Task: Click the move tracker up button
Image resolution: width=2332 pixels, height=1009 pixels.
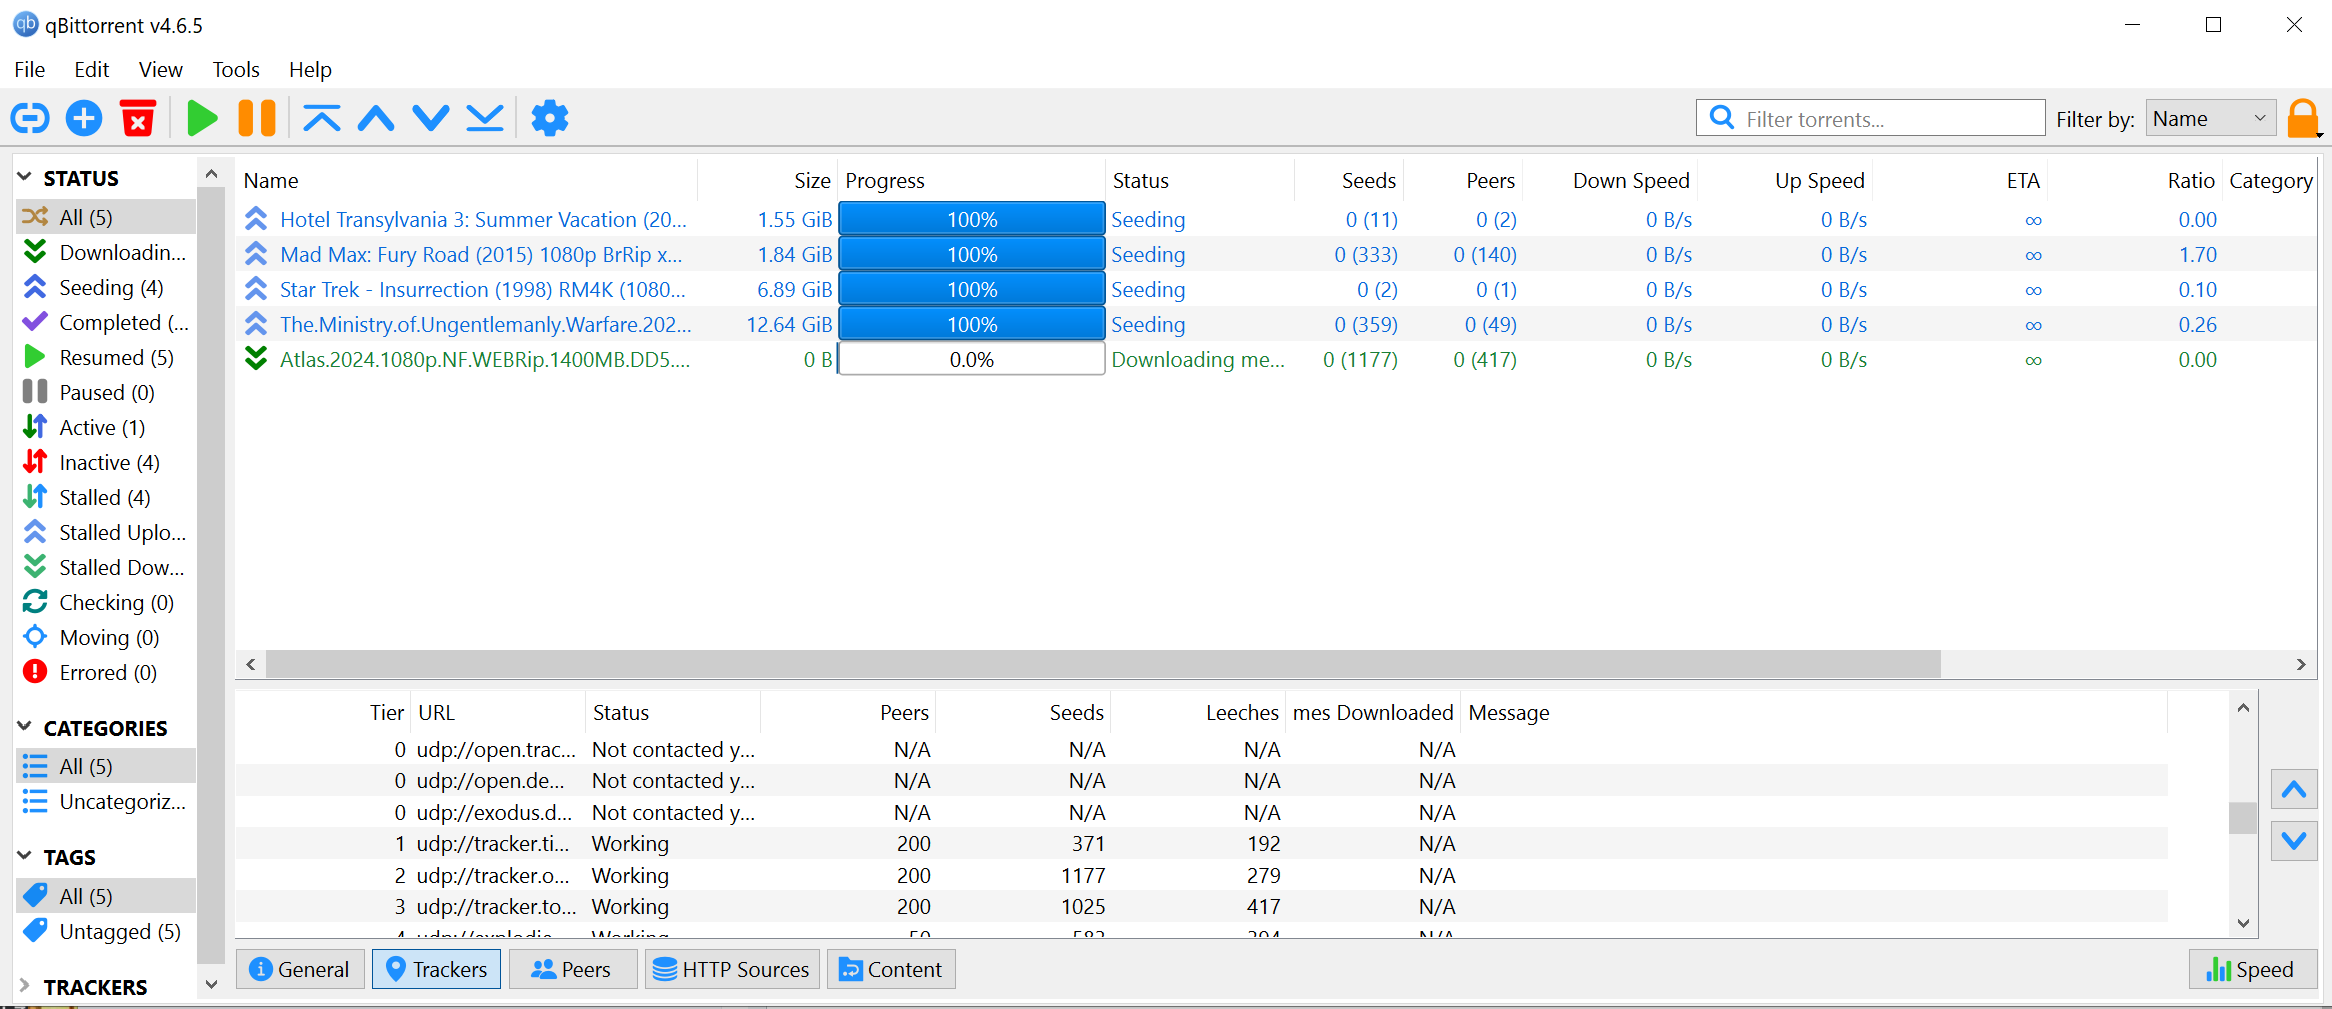Action: coord(2294,790)
